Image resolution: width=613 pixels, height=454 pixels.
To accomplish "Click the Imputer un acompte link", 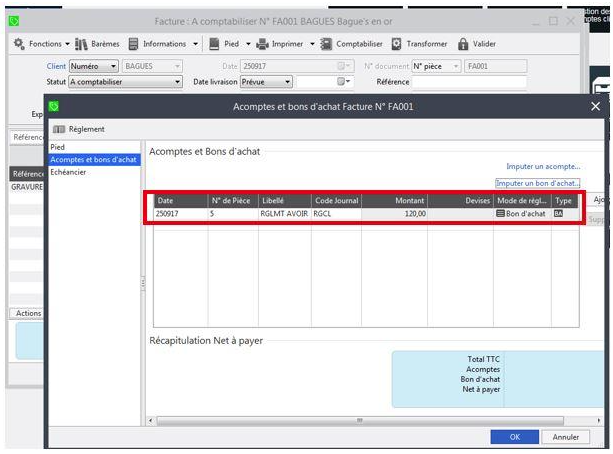I will point(542,166).
